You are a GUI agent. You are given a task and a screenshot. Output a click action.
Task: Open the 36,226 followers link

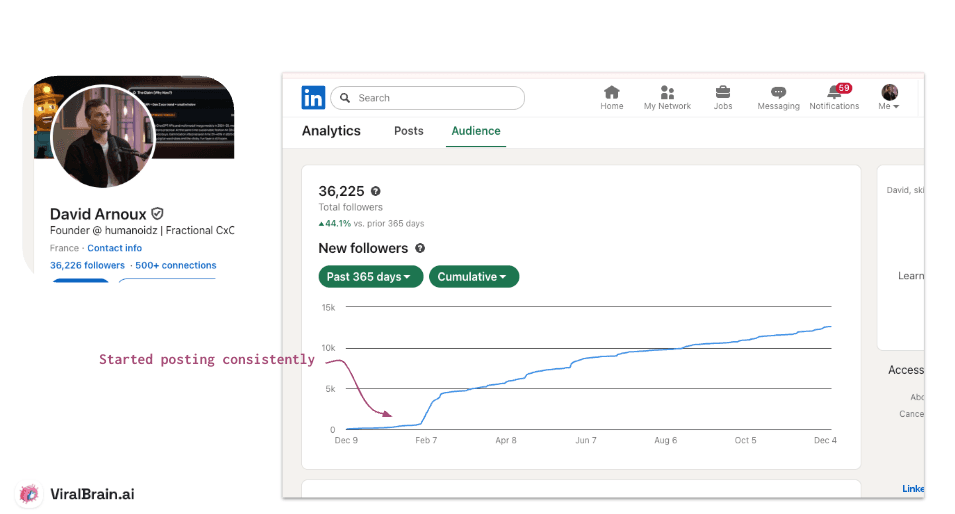[x=87, y=266]
